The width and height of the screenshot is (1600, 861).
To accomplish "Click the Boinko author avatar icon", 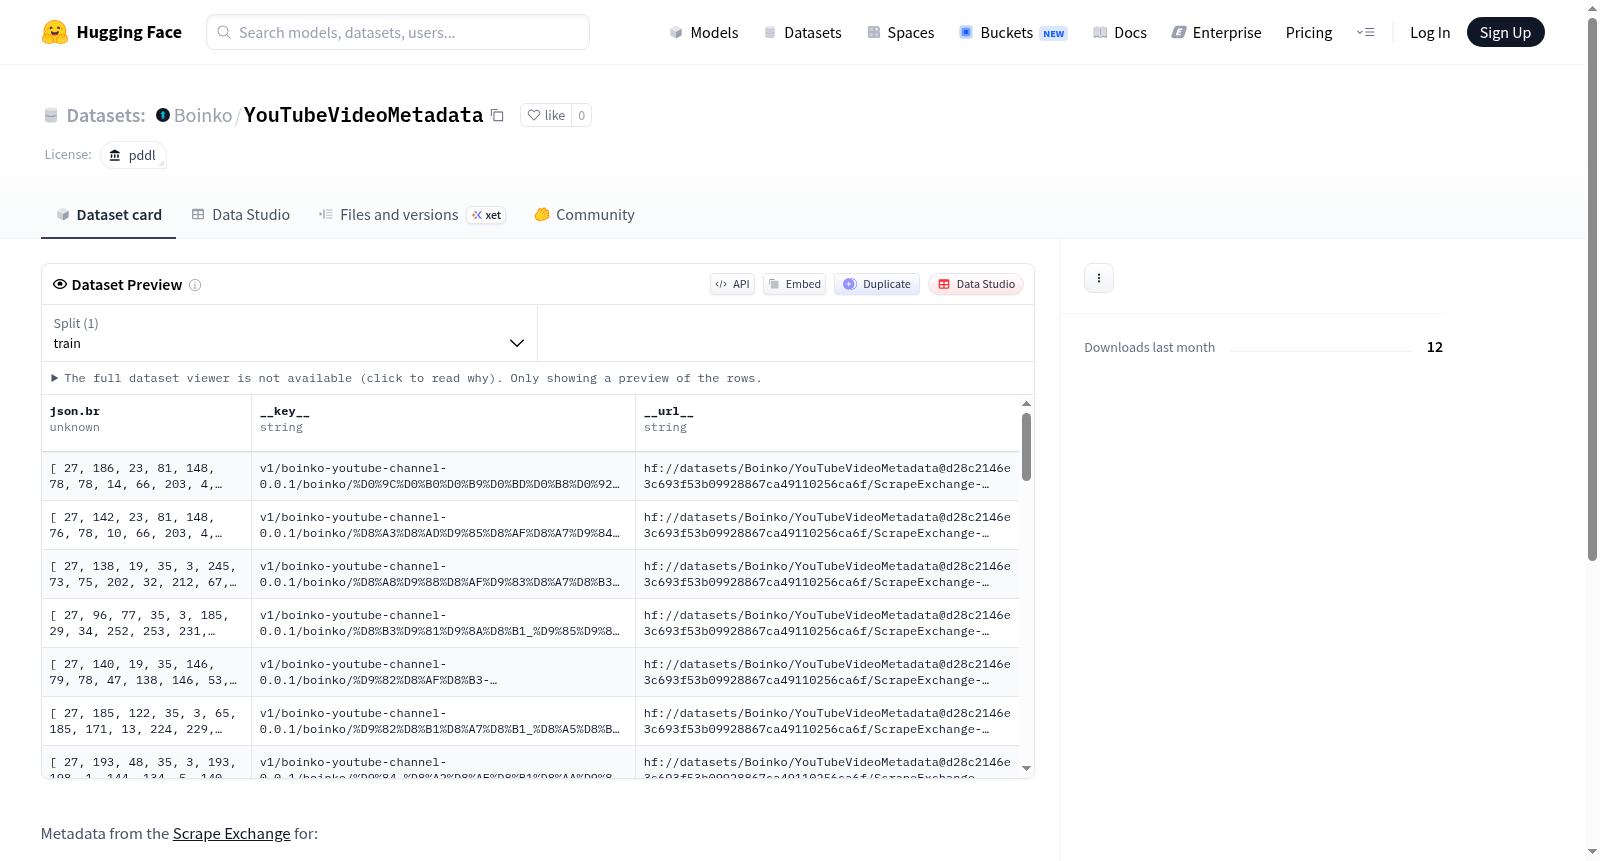I will tap(163, 115).
